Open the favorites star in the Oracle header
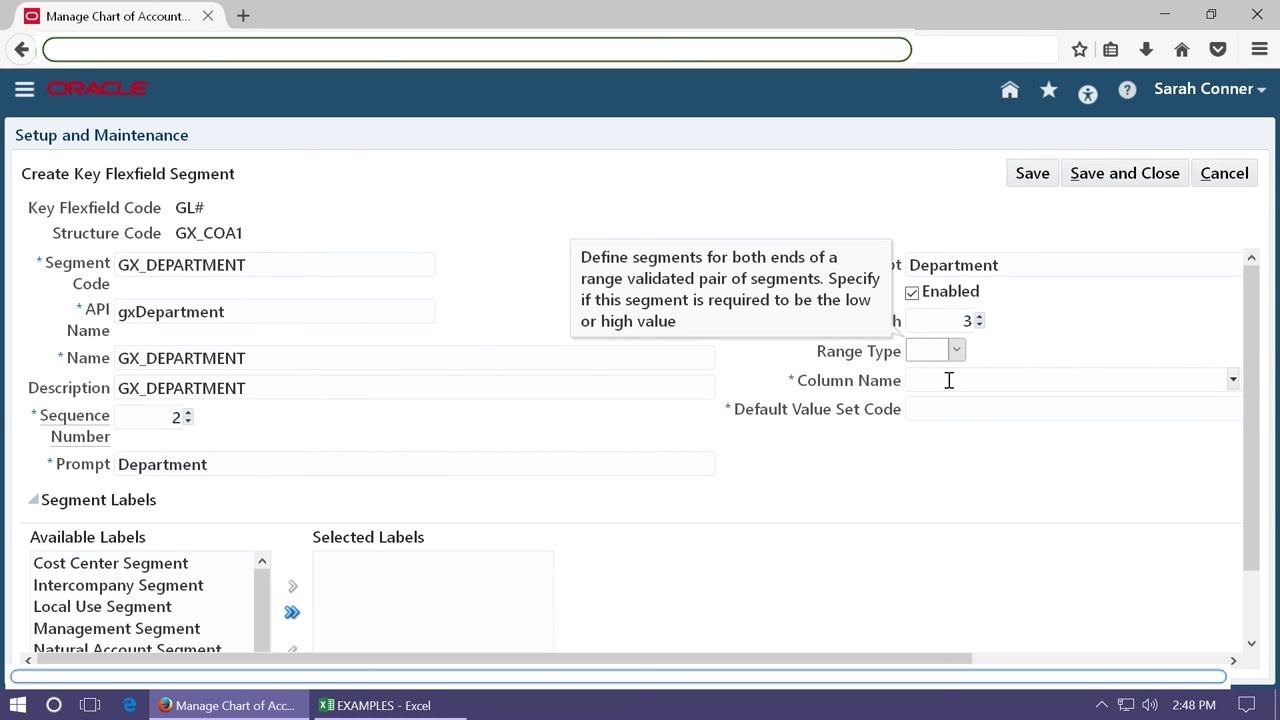Image resolution: width=1280 pixels, height=720 pixels. point(1049,90)
